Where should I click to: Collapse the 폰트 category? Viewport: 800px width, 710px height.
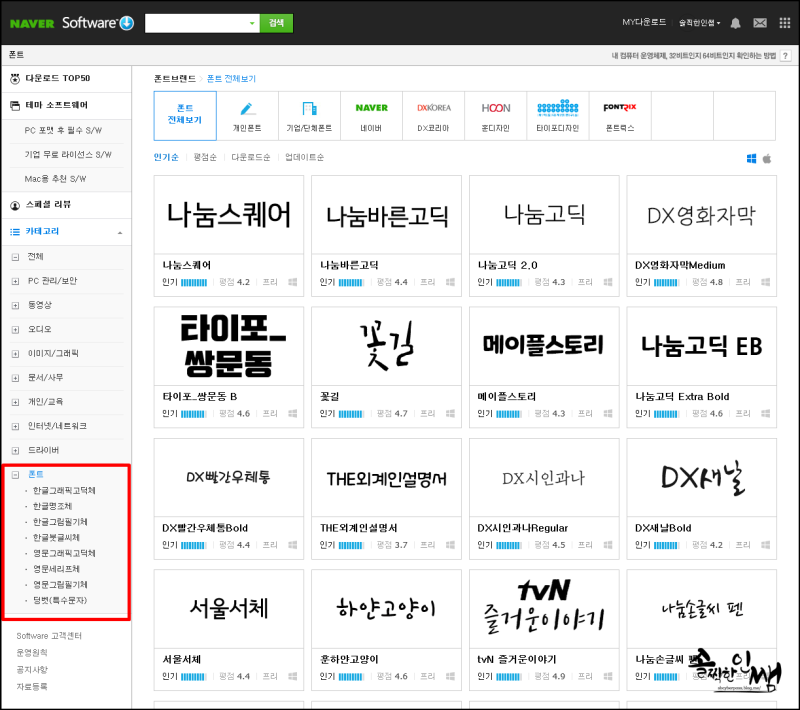(15, 475)
